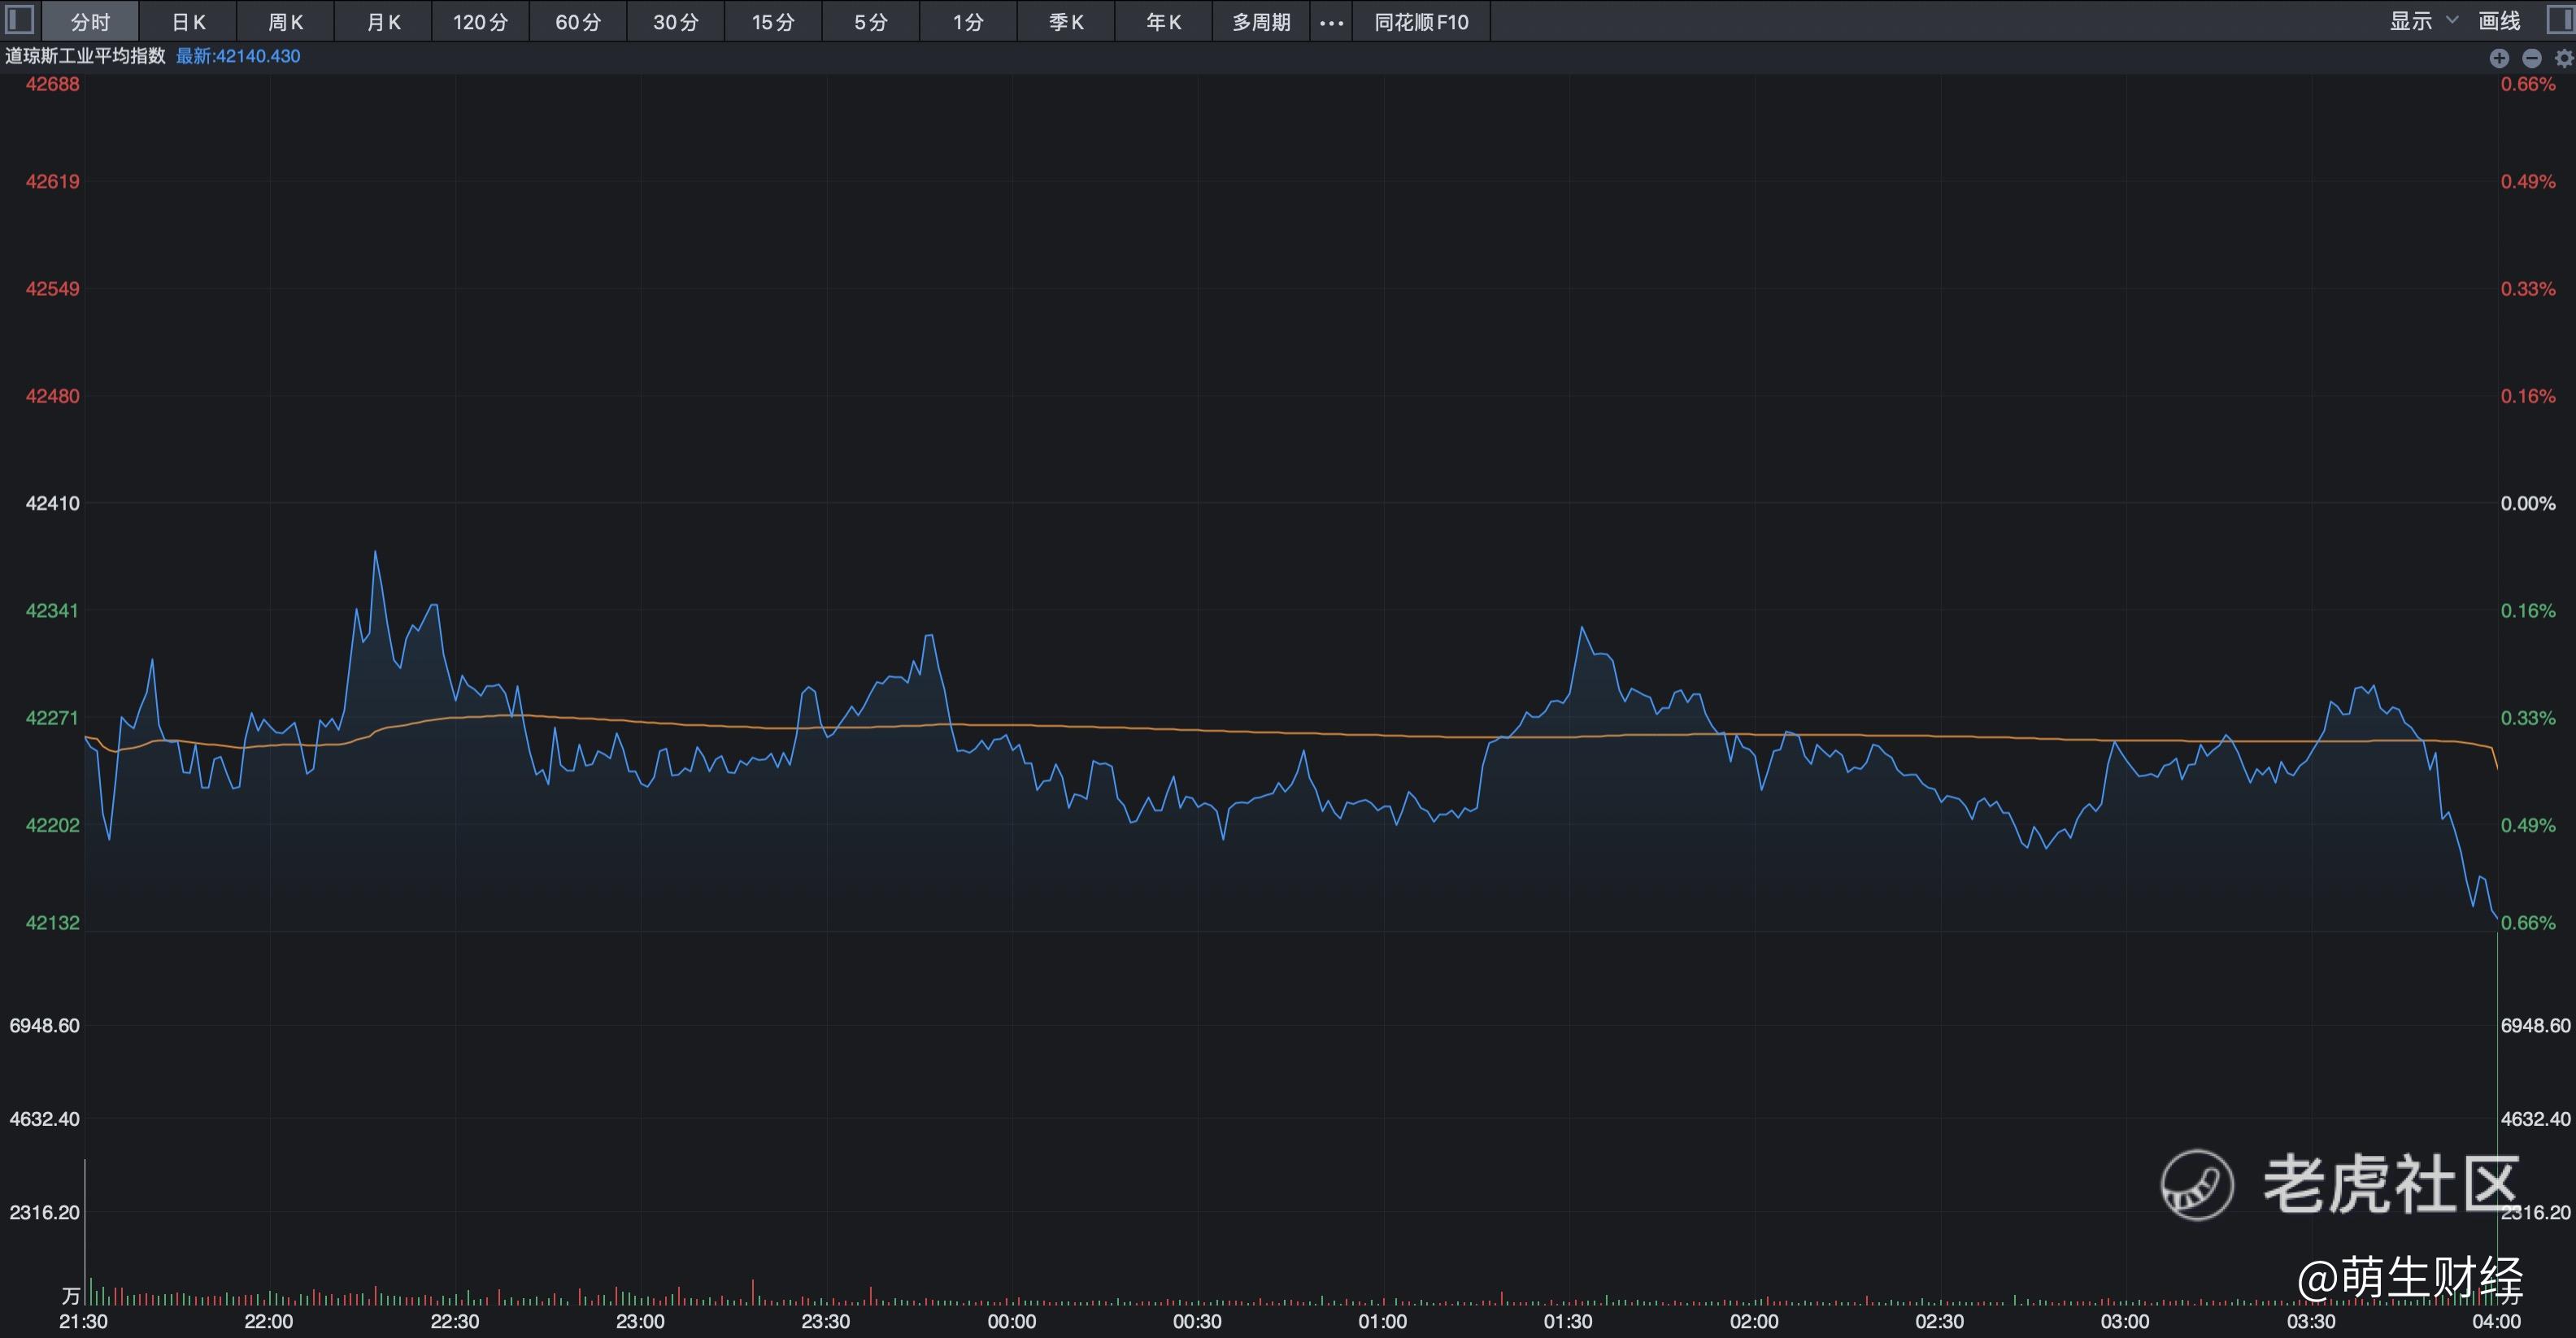
Task: Switch to 1分 period tab
Action: [967, 22]
